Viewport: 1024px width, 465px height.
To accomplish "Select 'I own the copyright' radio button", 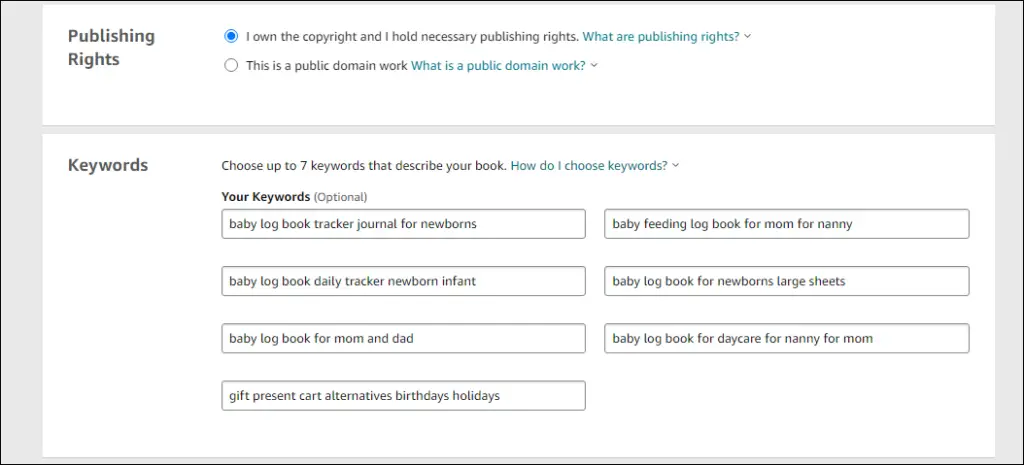I will (231, 37).
